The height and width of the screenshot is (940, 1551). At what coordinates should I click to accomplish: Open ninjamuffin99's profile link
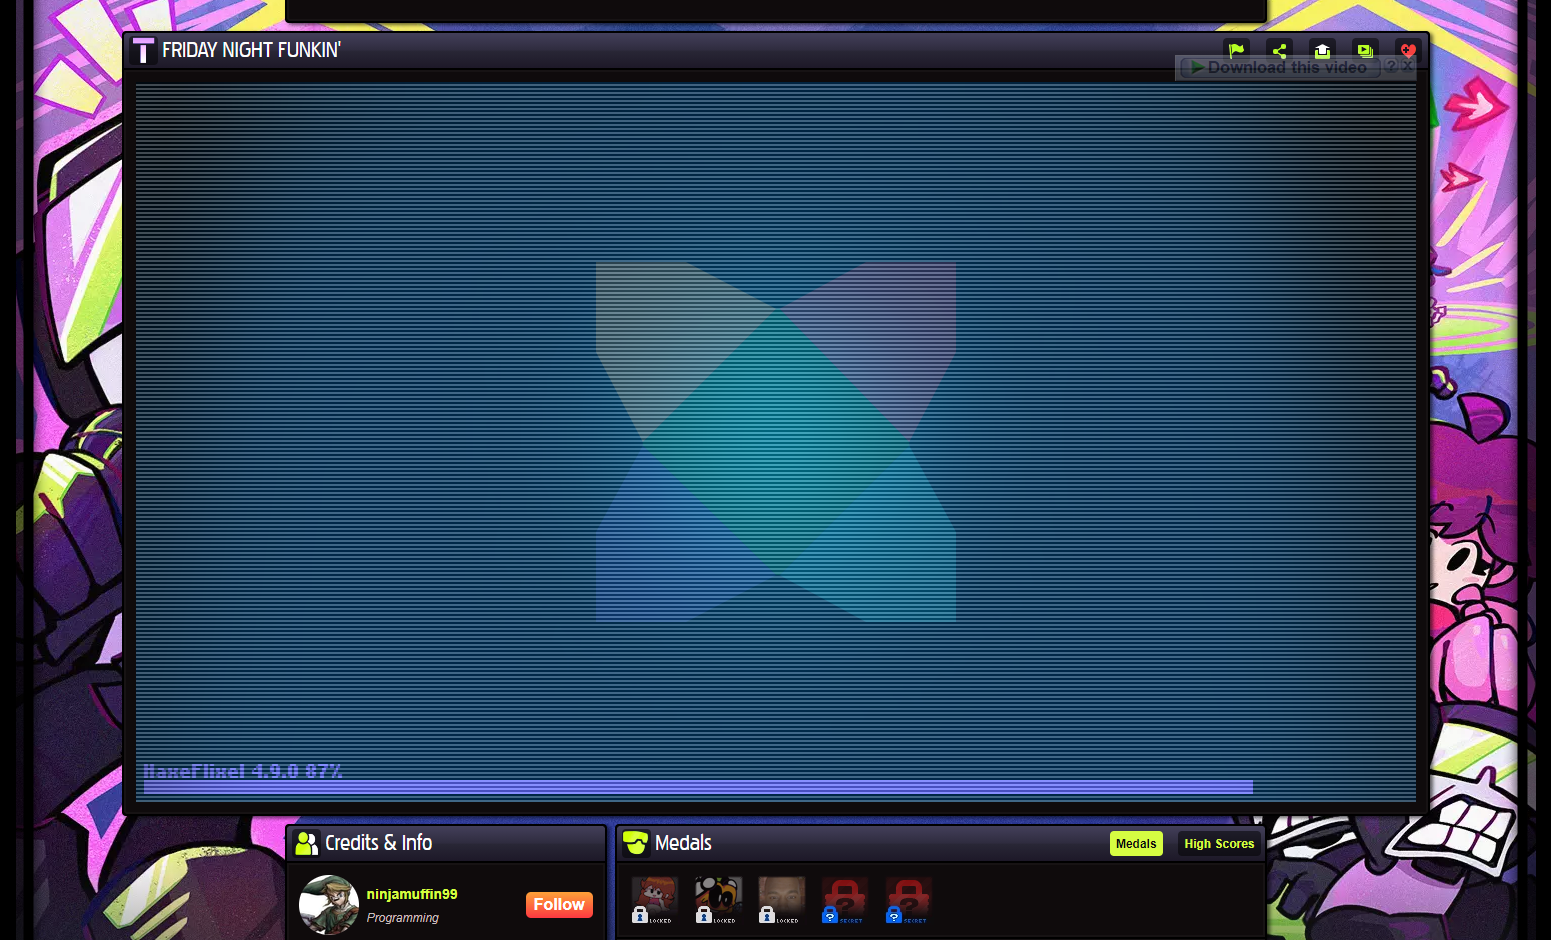click(x=412, y=894)
